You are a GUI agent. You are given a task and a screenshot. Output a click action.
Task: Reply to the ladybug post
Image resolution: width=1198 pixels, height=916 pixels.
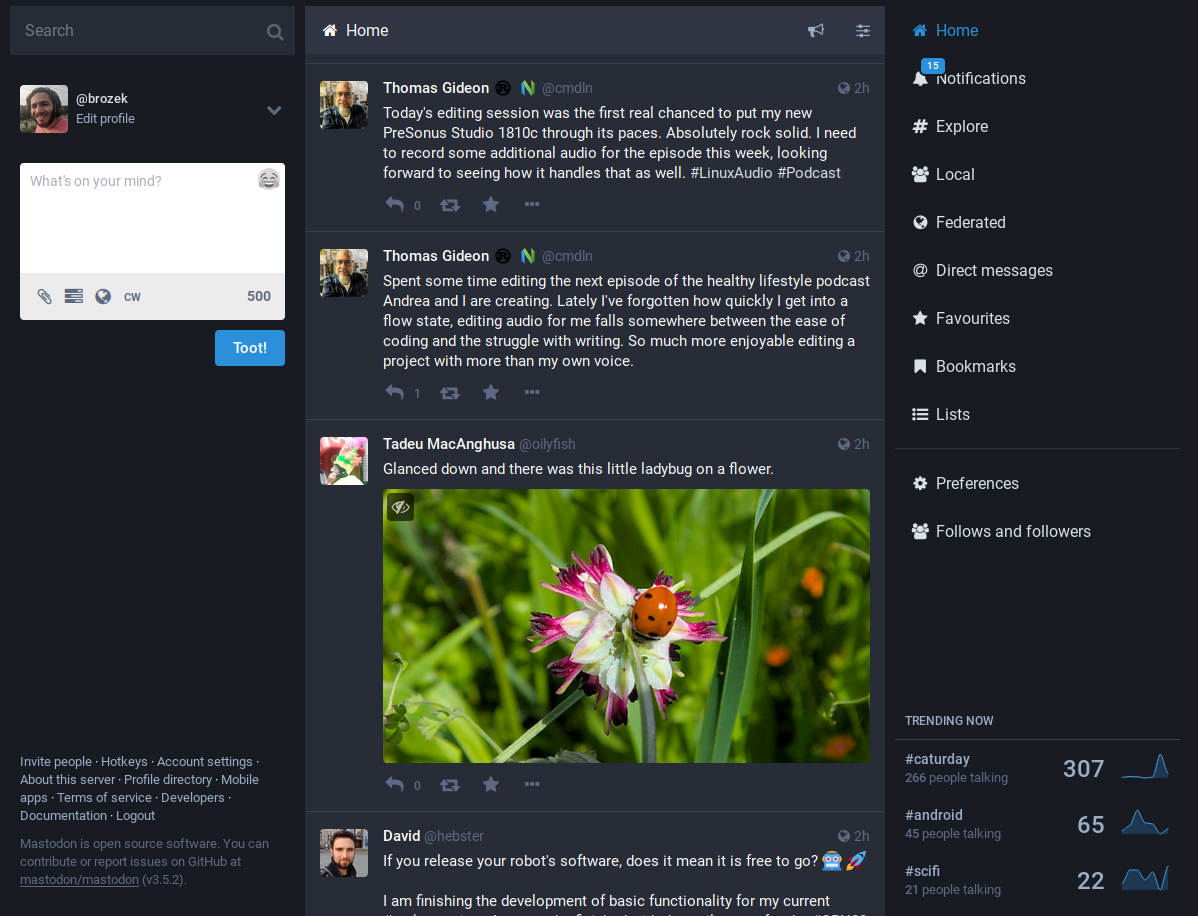tap(395, 785)
